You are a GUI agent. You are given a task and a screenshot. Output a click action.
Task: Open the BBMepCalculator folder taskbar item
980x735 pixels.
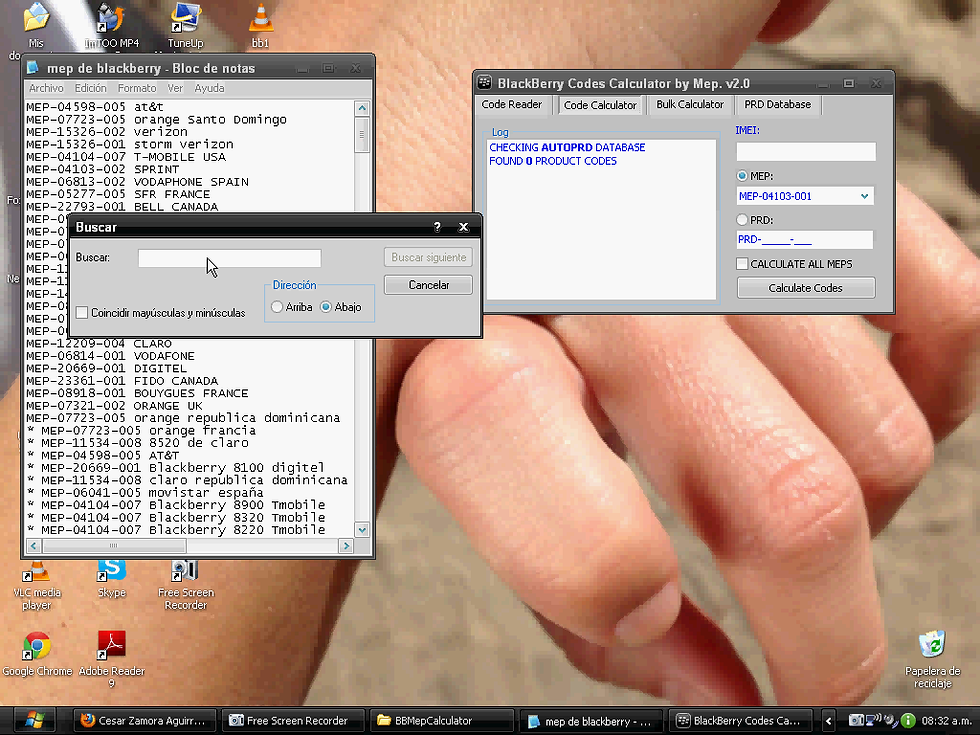point(441,721)
